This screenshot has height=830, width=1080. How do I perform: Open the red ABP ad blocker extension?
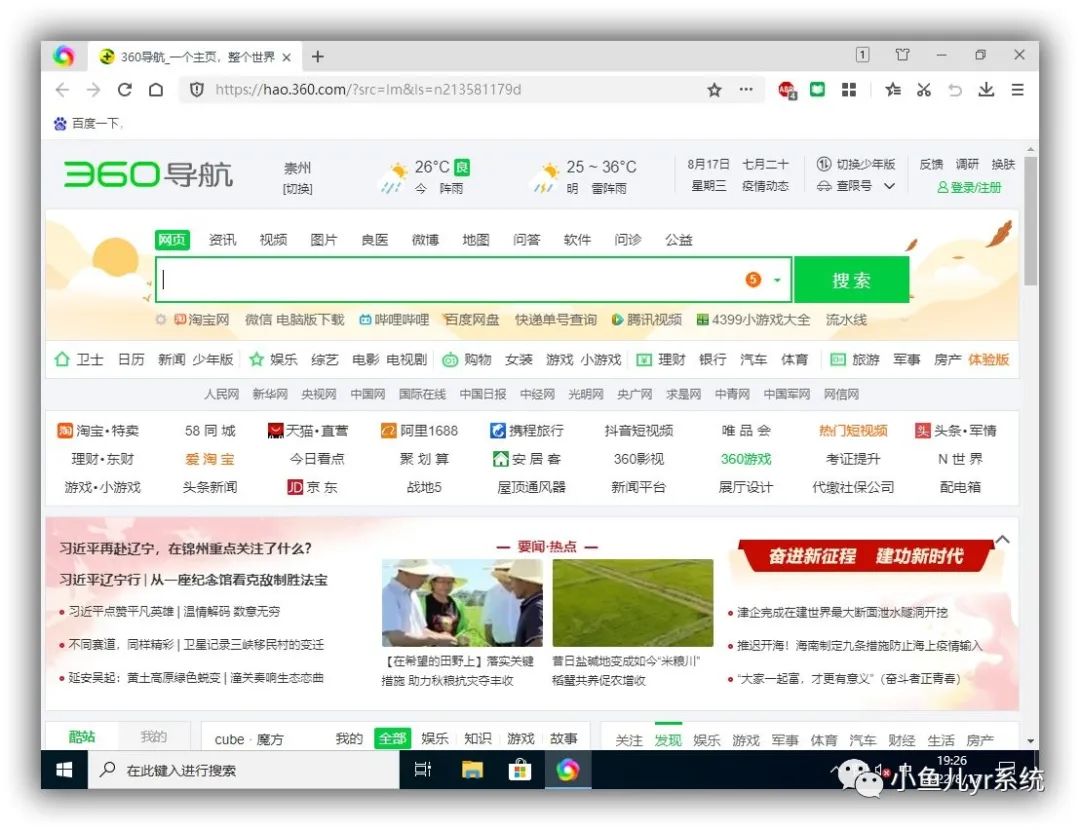787,90
